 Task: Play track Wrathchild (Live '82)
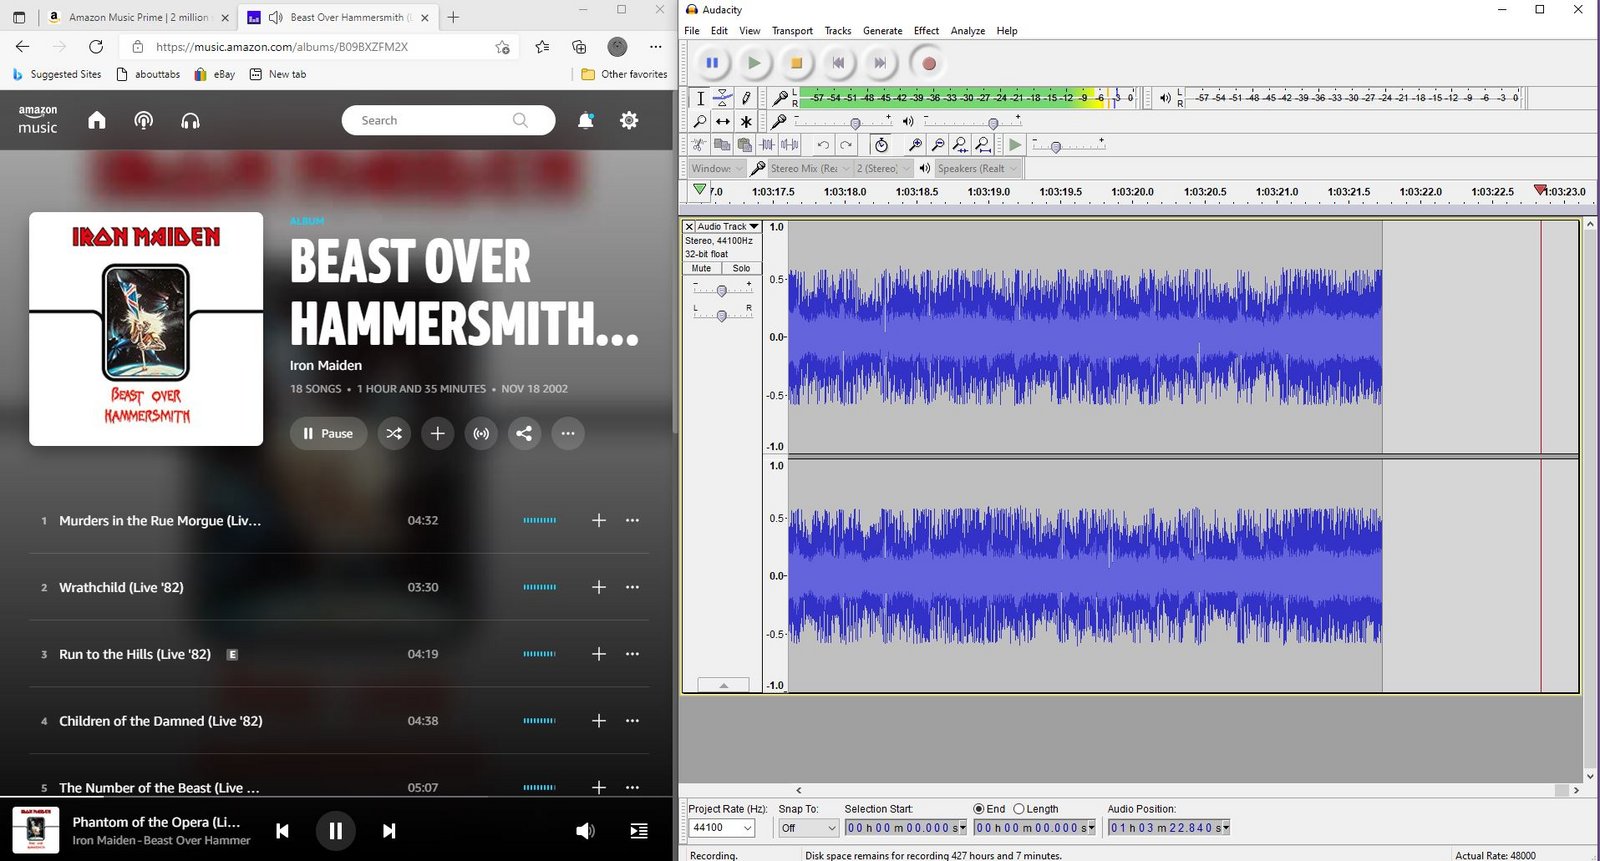click(121, 588)
